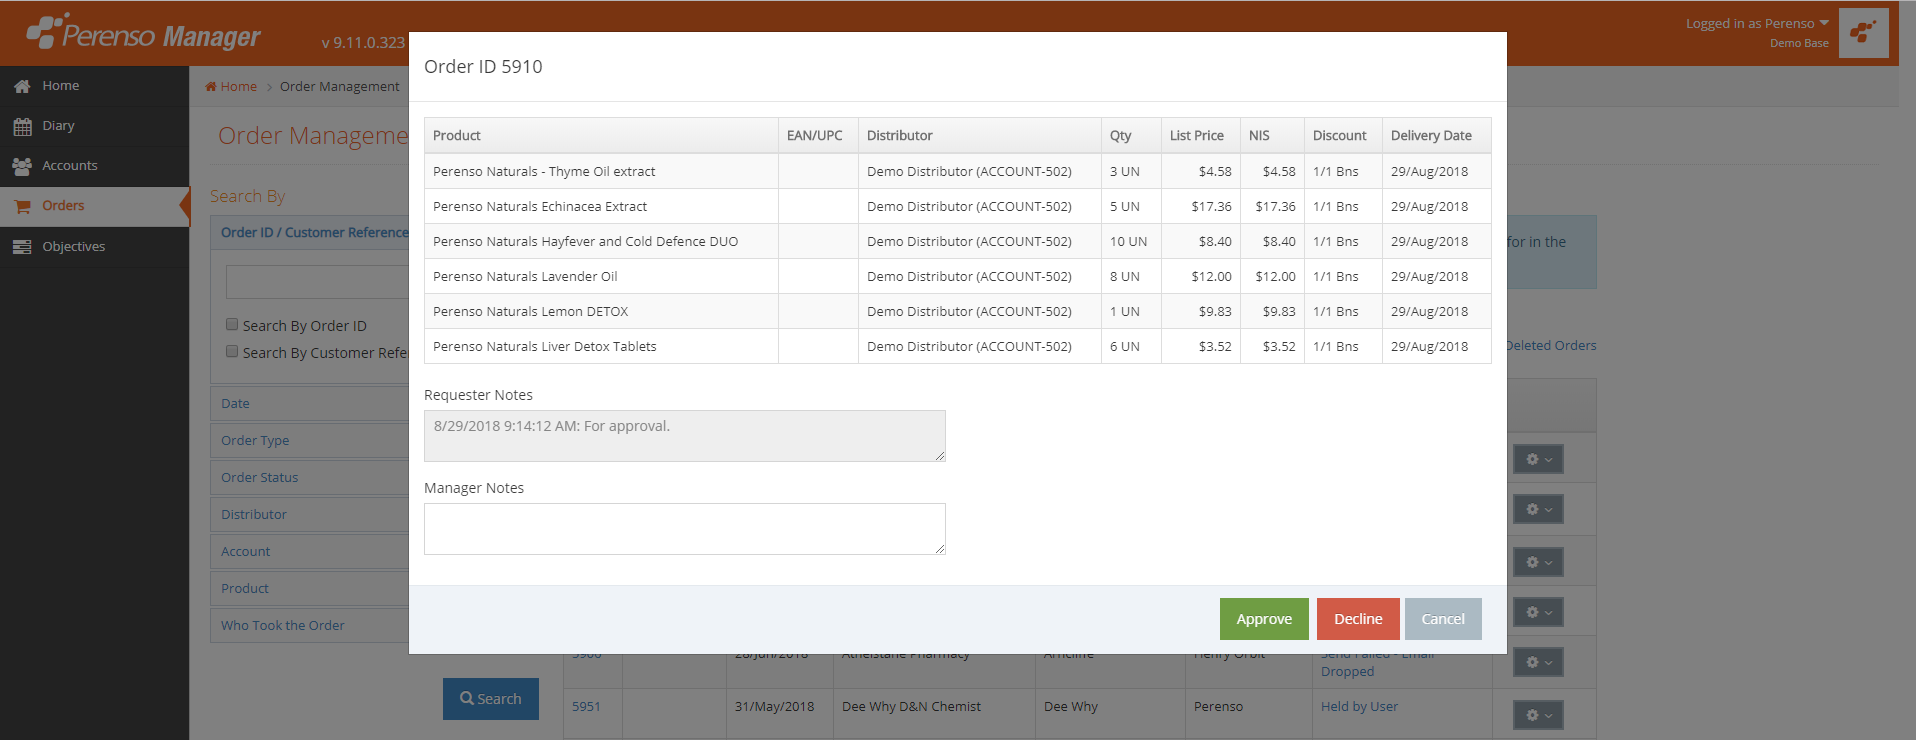Click the magnifier icon on Search button

click(467, 699)
